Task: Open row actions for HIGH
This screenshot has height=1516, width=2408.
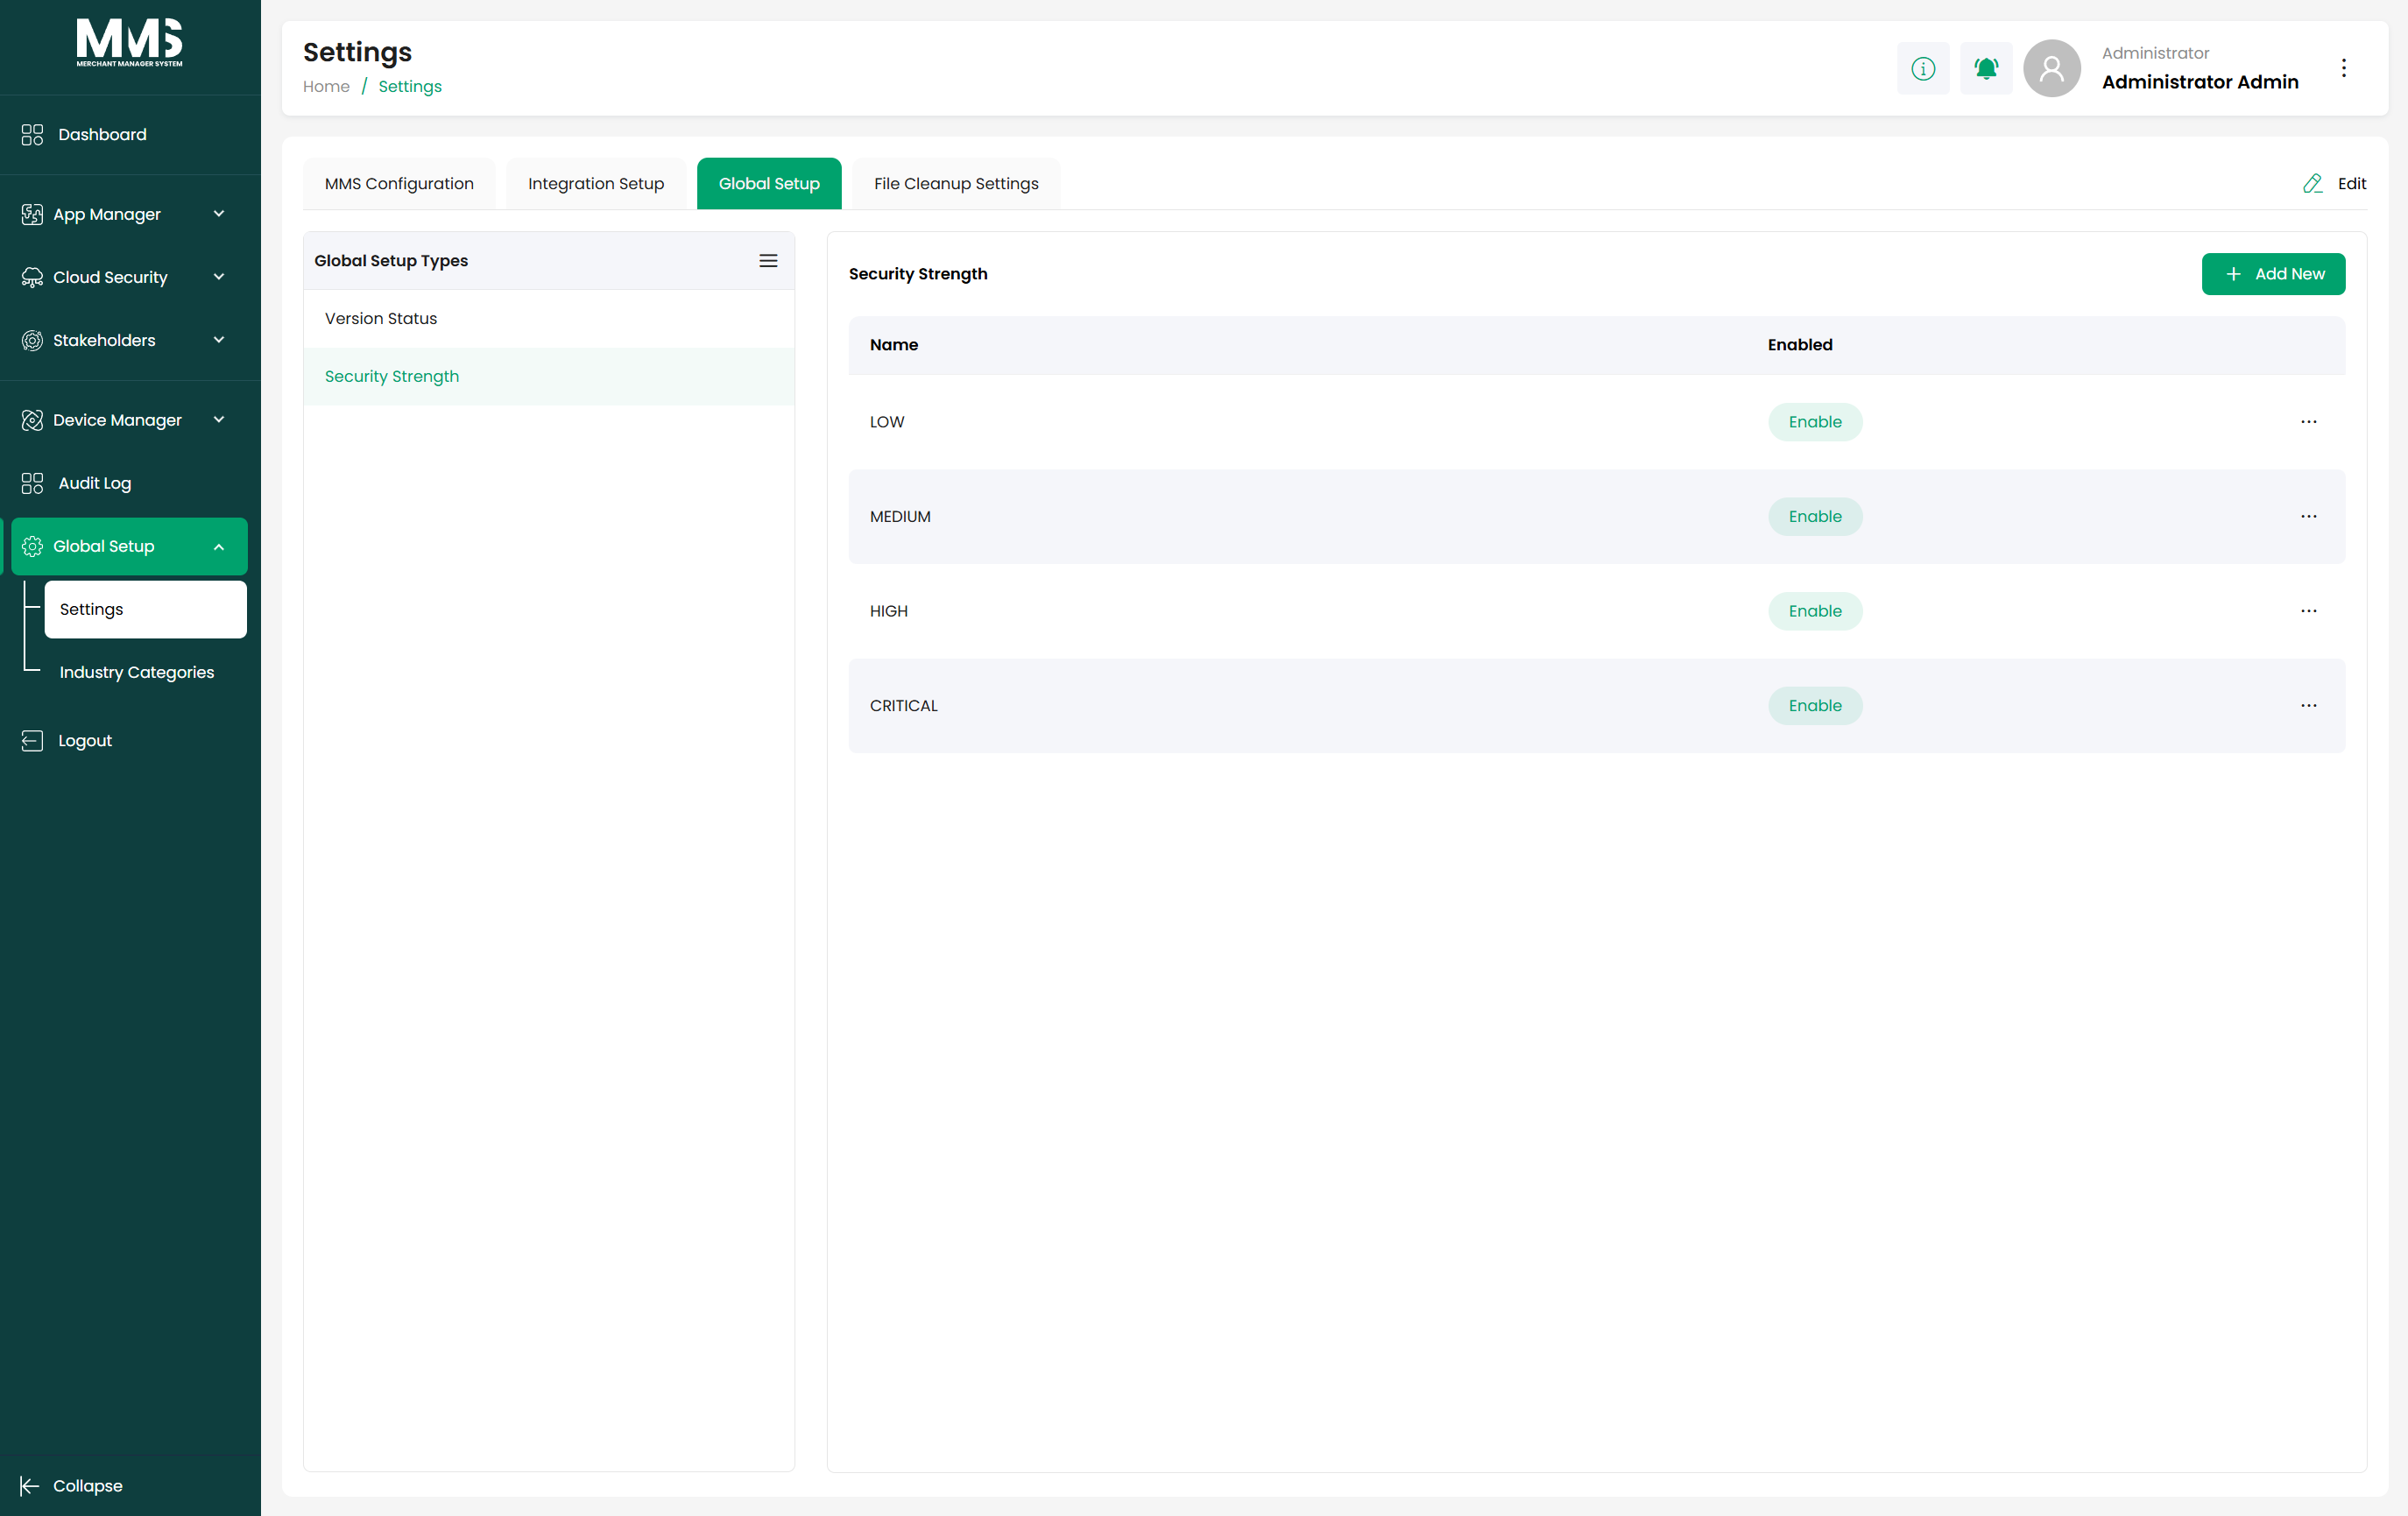Action: pos(2308,611)
